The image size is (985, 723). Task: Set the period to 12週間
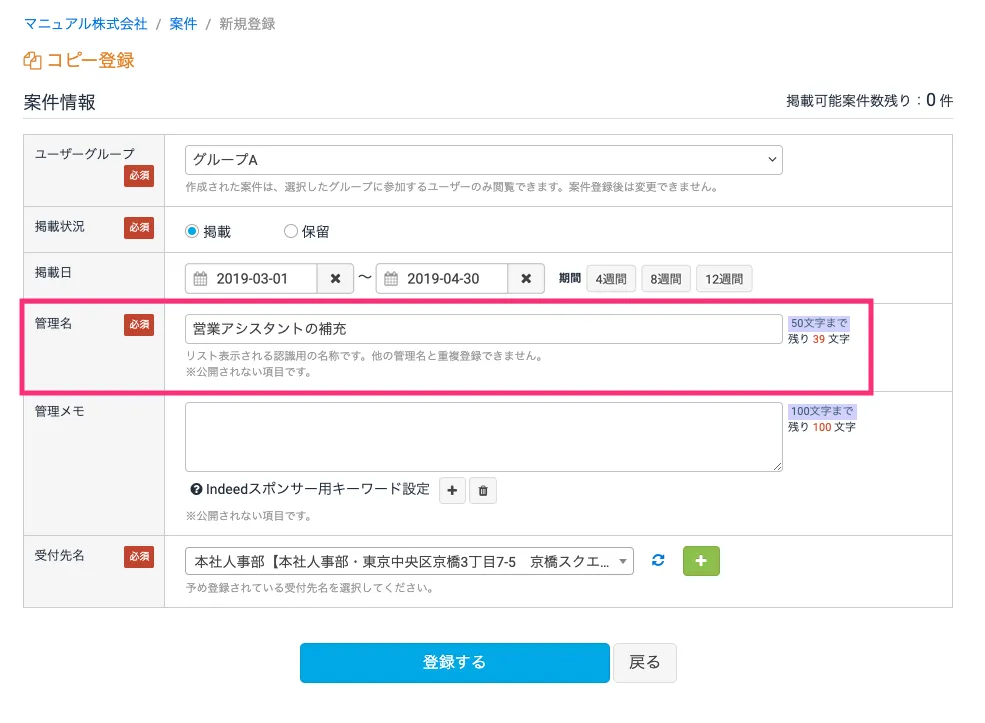(724, 279)
